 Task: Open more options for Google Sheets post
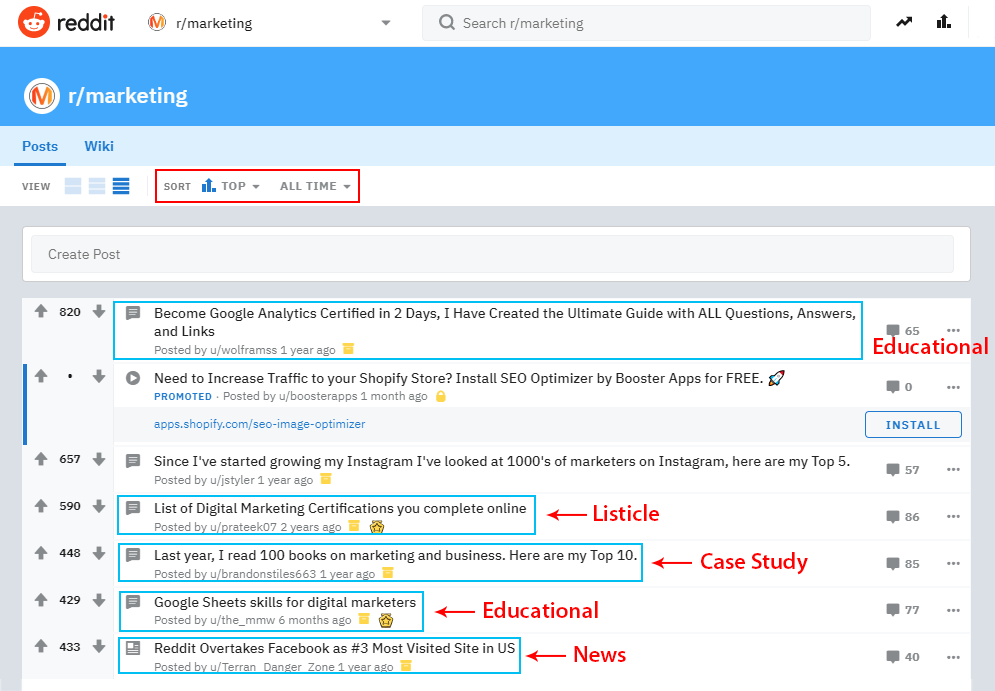pos(953,610)
